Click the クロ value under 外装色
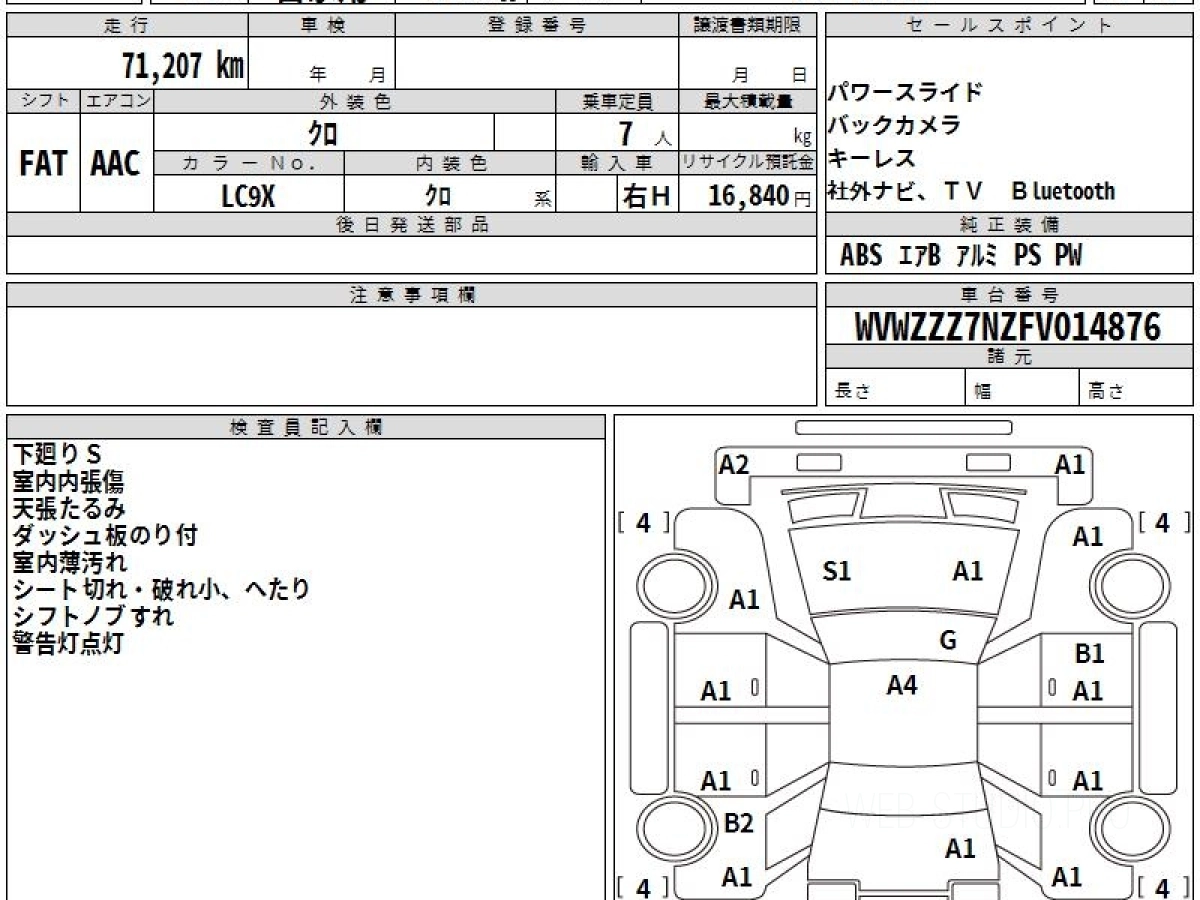The width and height of the screenshot is (1200, 900). [x=325, y=133]
